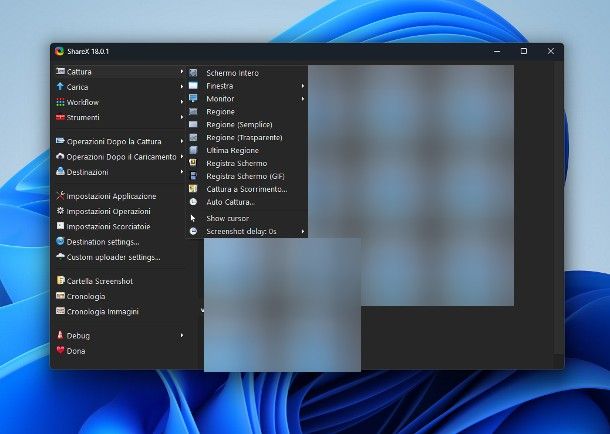Click the Impostazioni Applicazione tools icon

tap(60, 196)
